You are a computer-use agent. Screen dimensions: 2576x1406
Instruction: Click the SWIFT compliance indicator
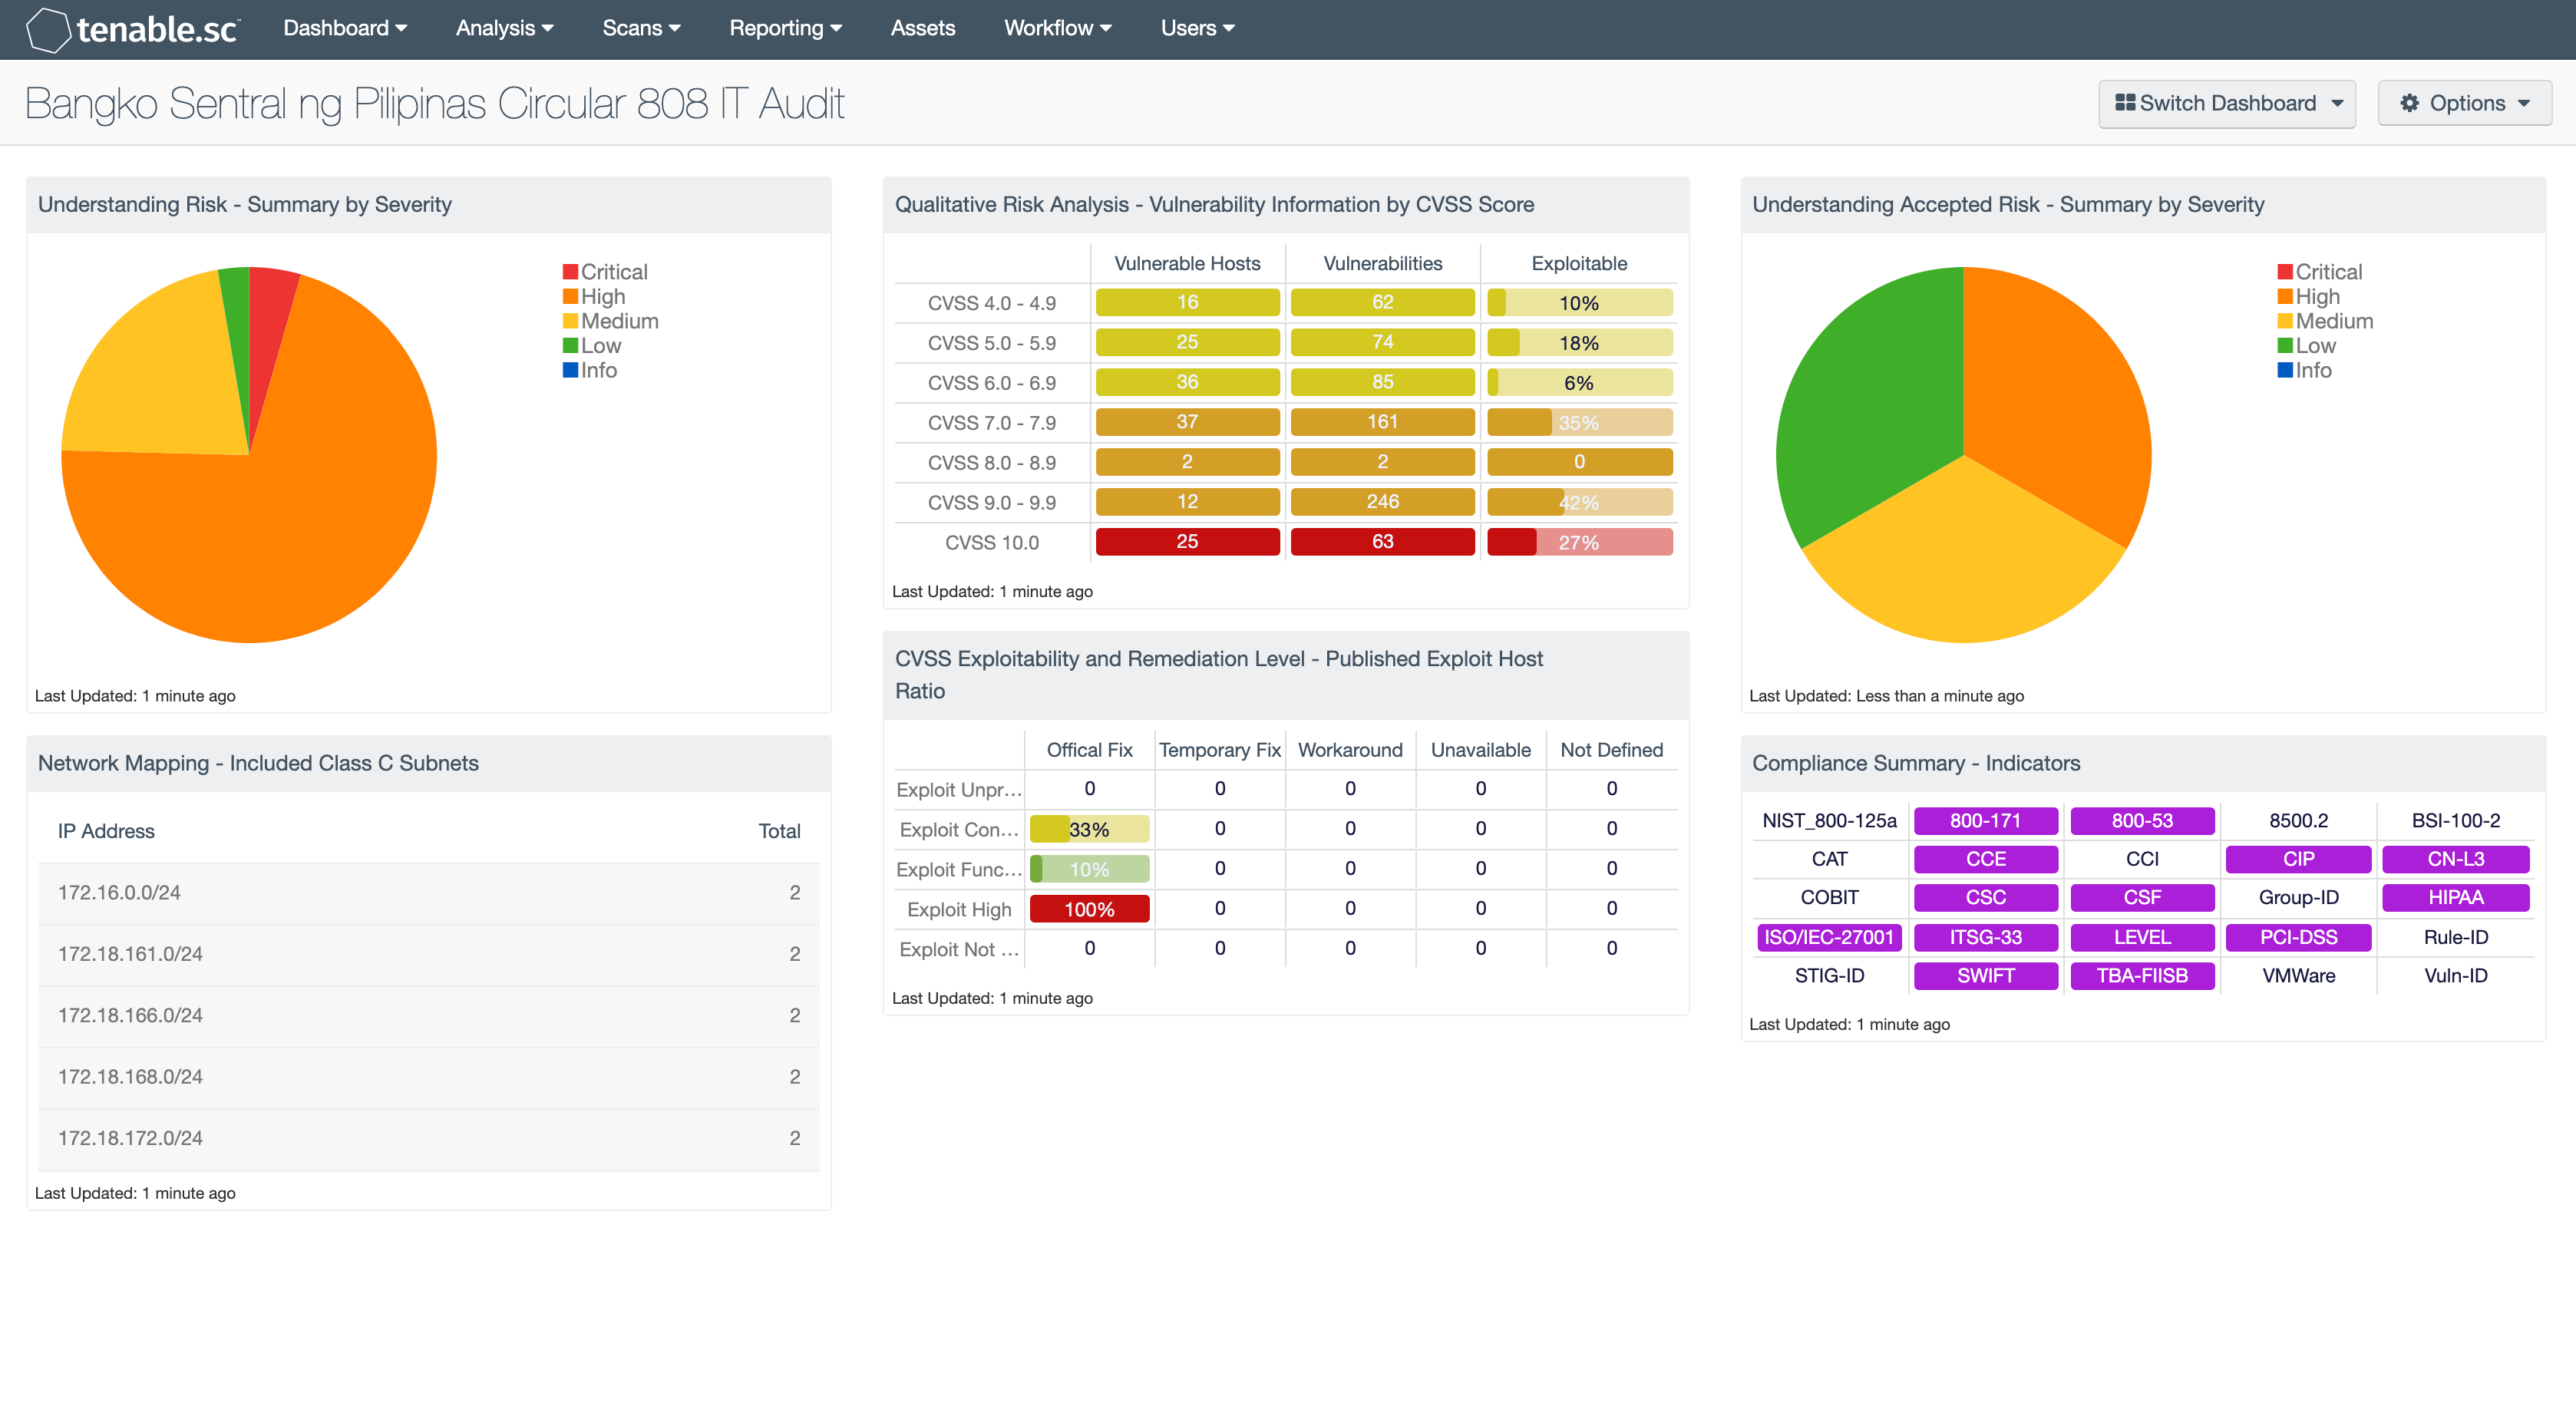pyautogui.click(x=1985, y=976)
